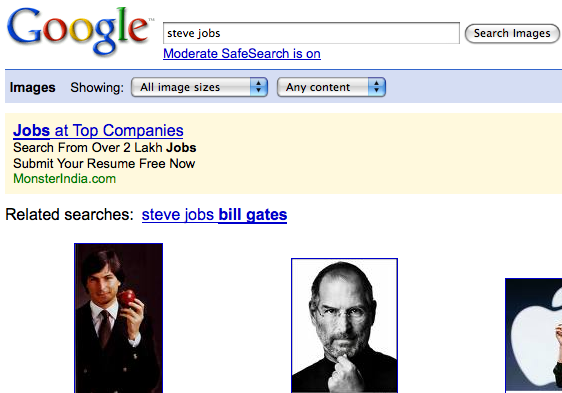This screenshot has width=562, height=393.
Task: Visit the MonsterIndia.com ad URL
Action: 65,179
